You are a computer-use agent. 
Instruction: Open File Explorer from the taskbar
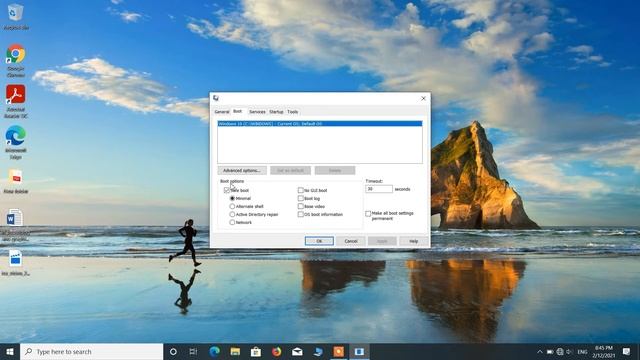(235, 351)
